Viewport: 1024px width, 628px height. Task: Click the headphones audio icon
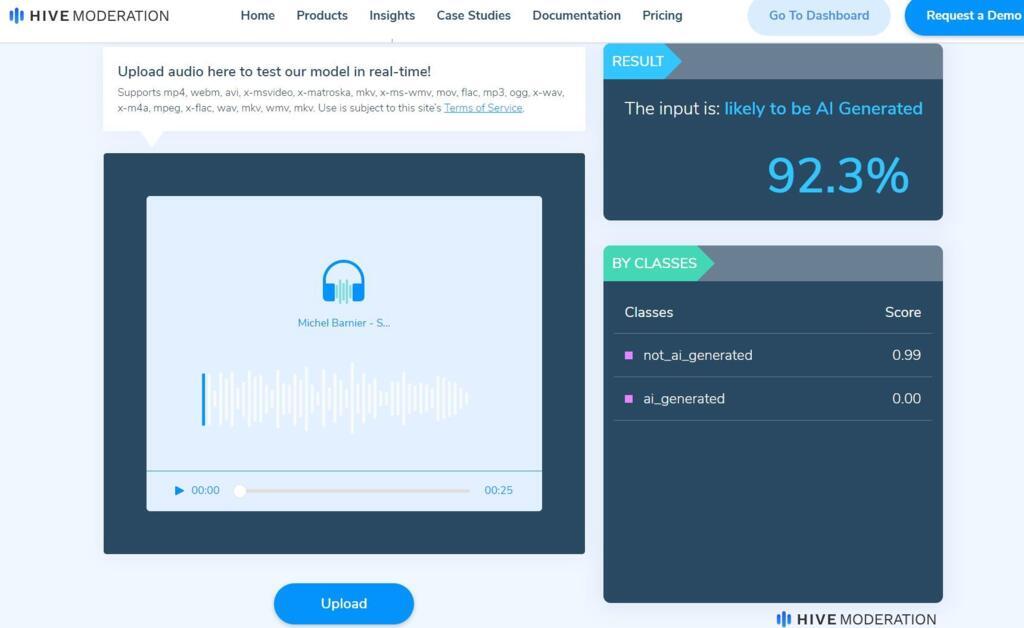coord(343,282)
